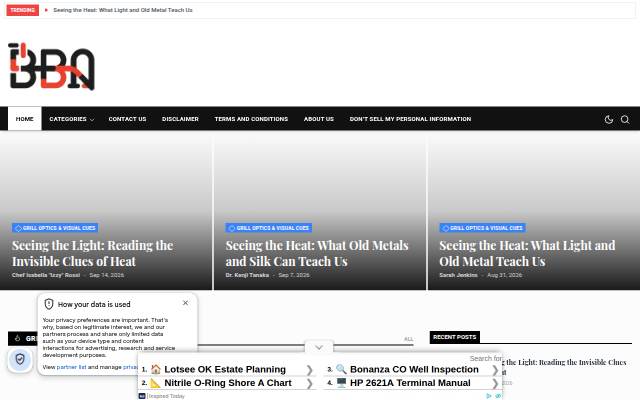640x400 pixels.
Task: Open article What Light and Old Metal Teach Us
Action: click(527, 253)
